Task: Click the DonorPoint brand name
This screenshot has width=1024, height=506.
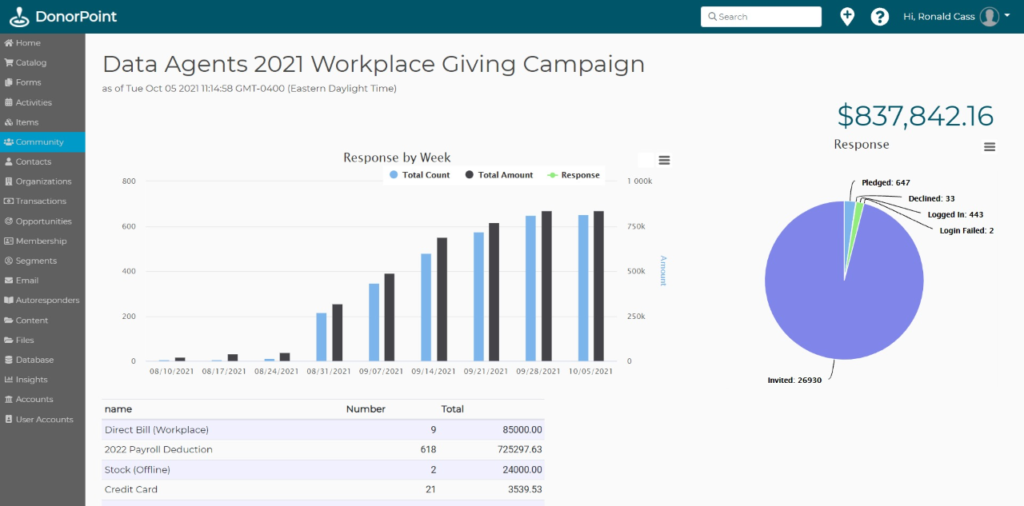Action: (x=76, y=16)
